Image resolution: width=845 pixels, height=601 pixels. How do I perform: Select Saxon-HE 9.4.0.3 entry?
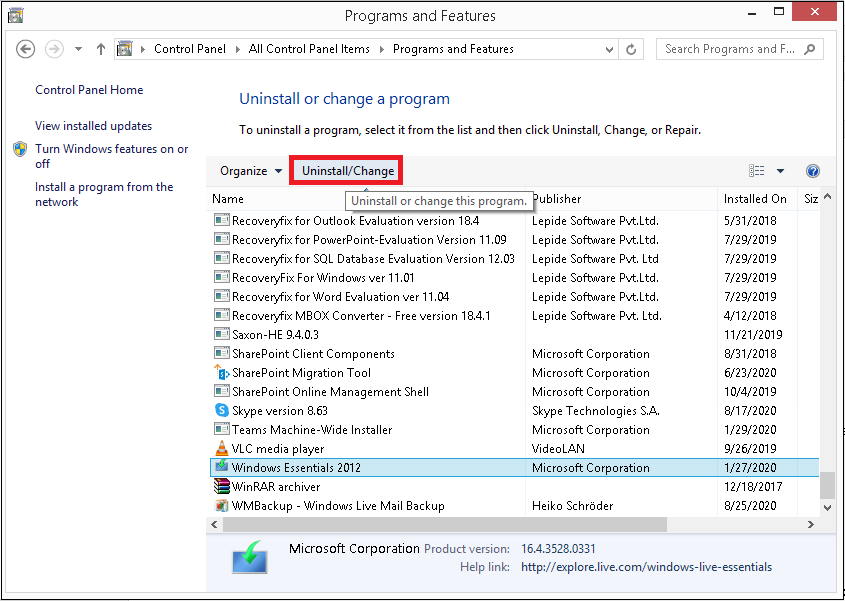[x=275, y=335]
